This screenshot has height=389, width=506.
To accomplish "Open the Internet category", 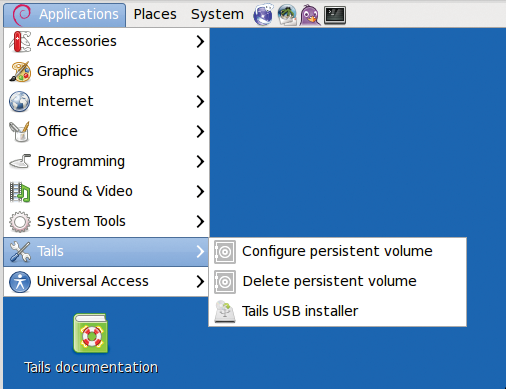I will pos(106,101).
